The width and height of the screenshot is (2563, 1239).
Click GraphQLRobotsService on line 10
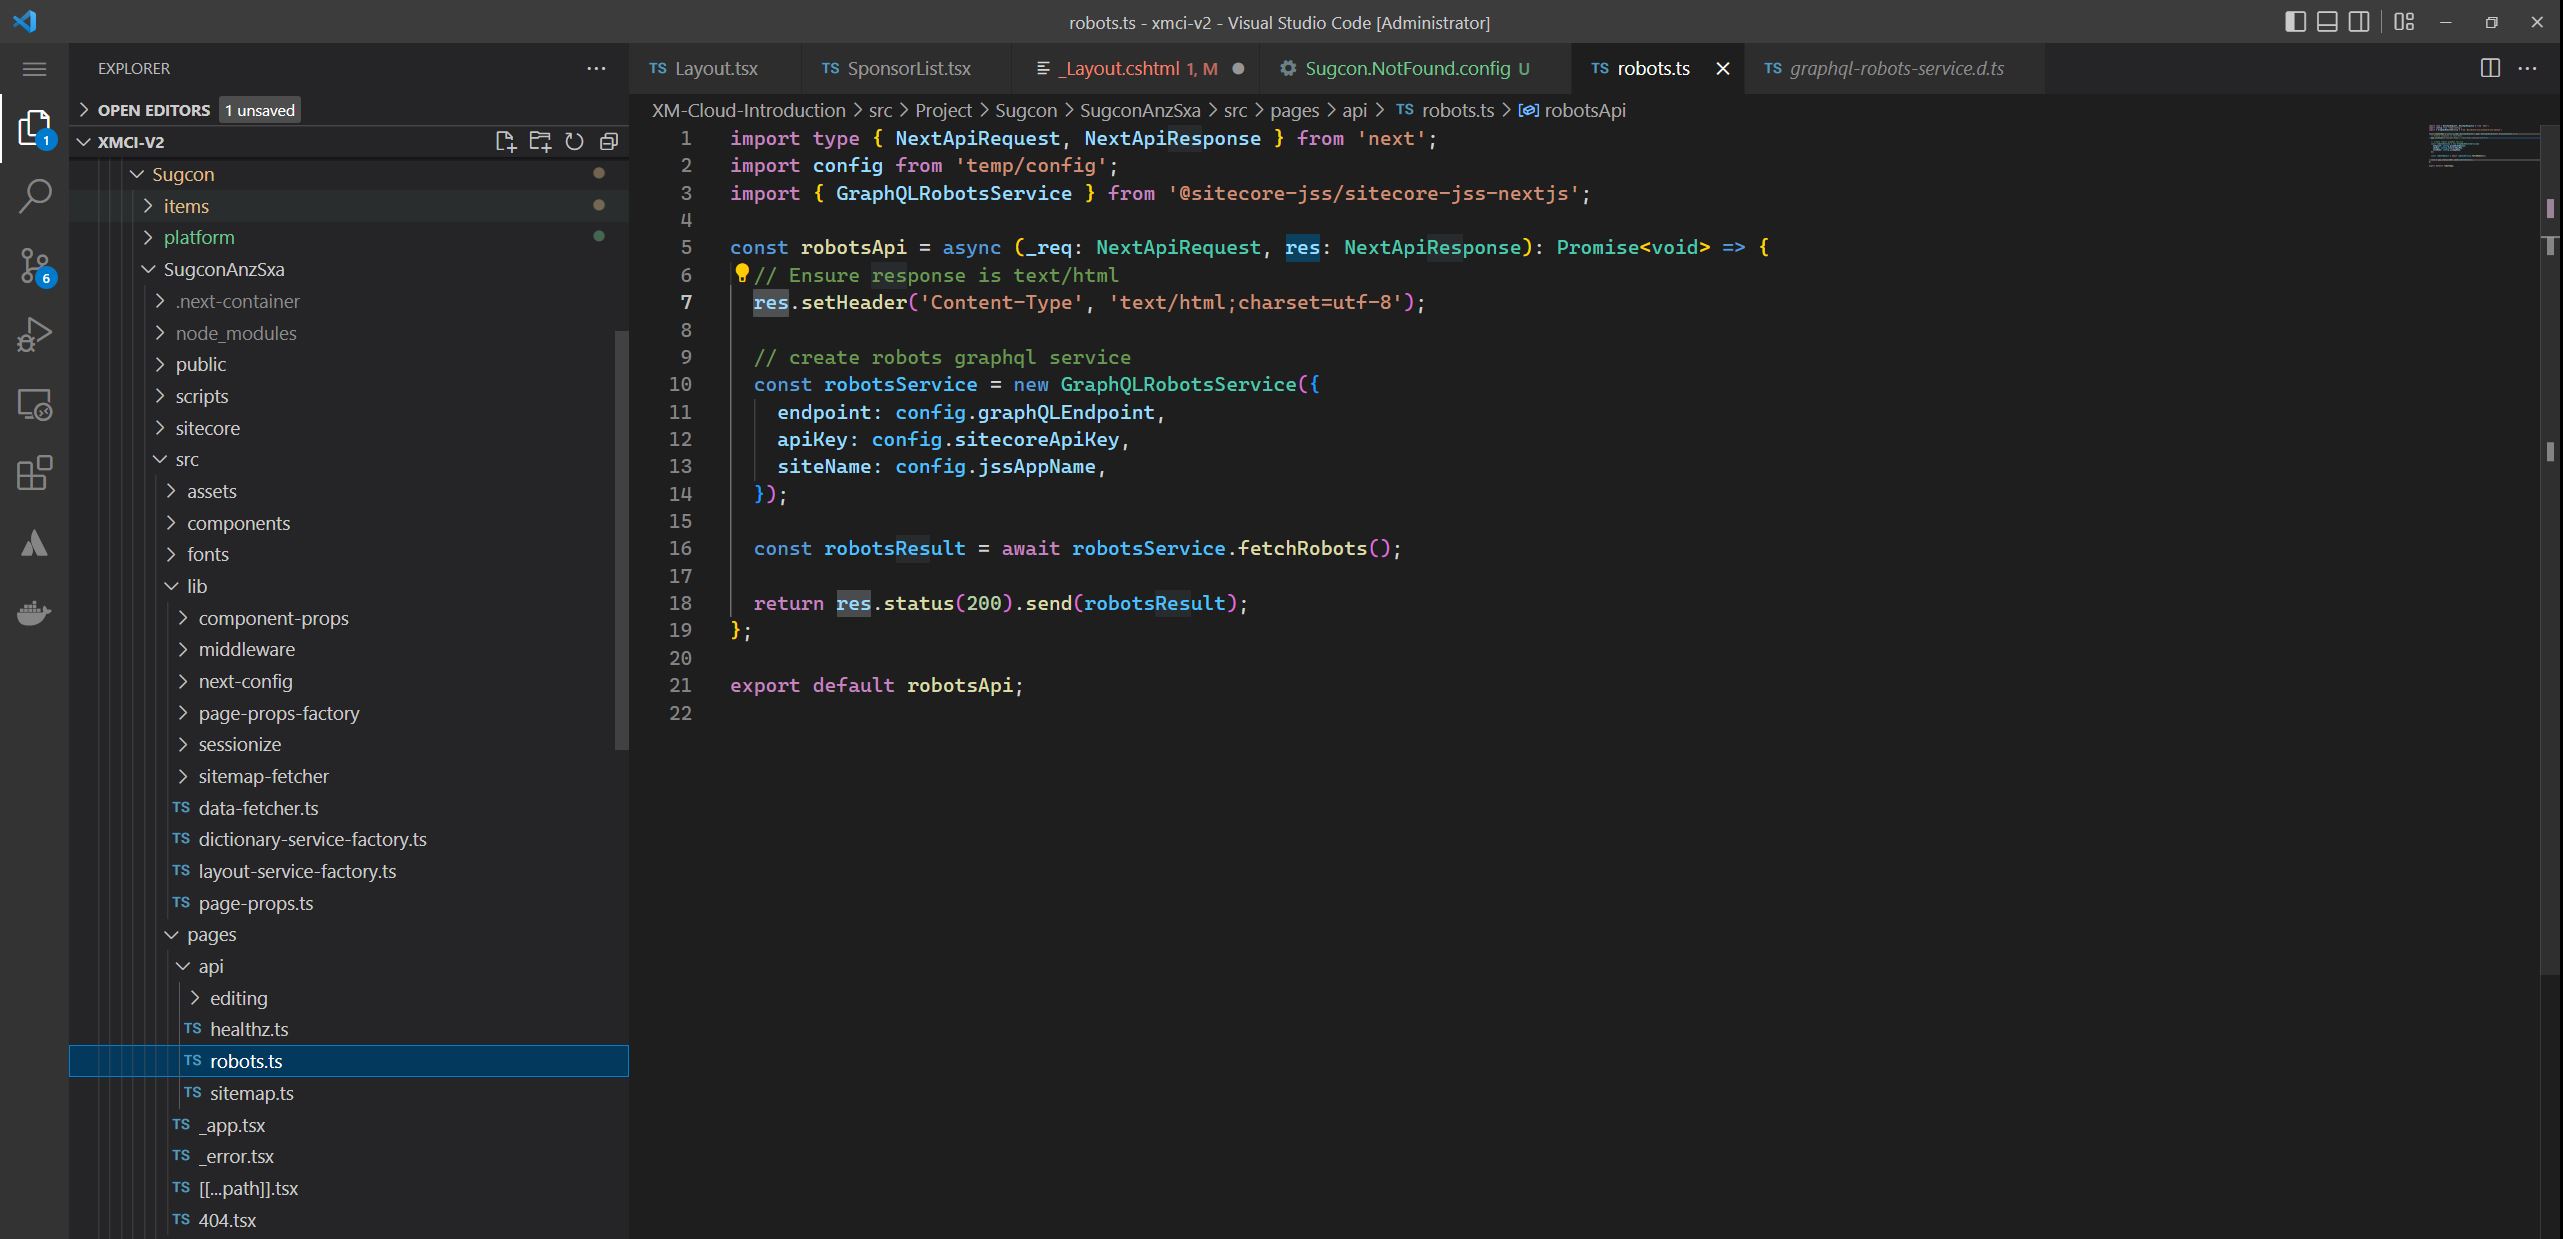pos(1178,384)
